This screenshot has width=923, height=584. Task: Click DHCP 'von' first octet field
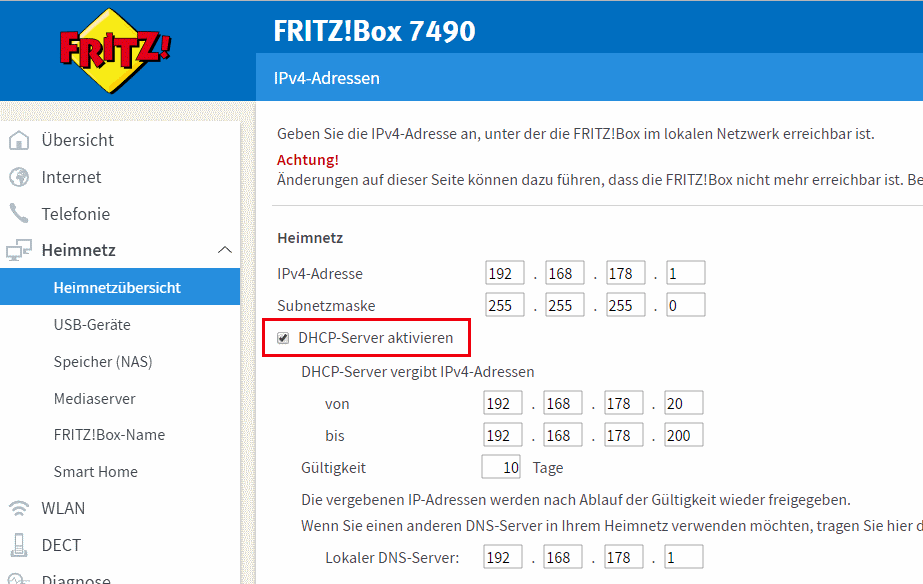(503, 403)
